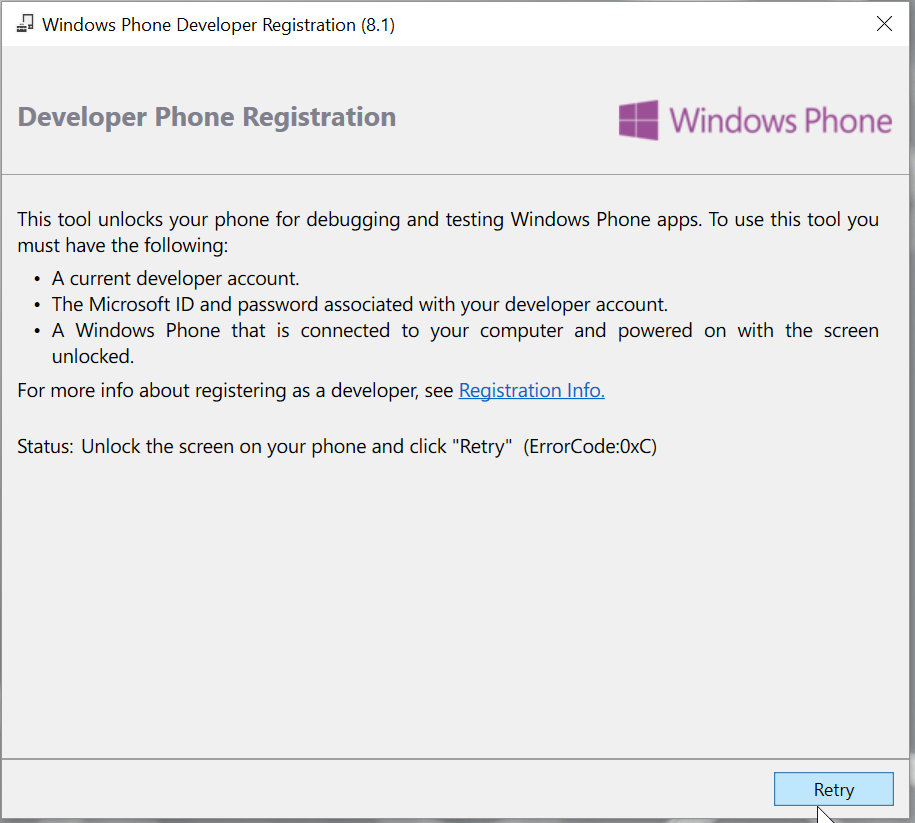
Task: Click the window title 'Windows Phone Developer Registration (8.1)'
Action: point(218,25)
